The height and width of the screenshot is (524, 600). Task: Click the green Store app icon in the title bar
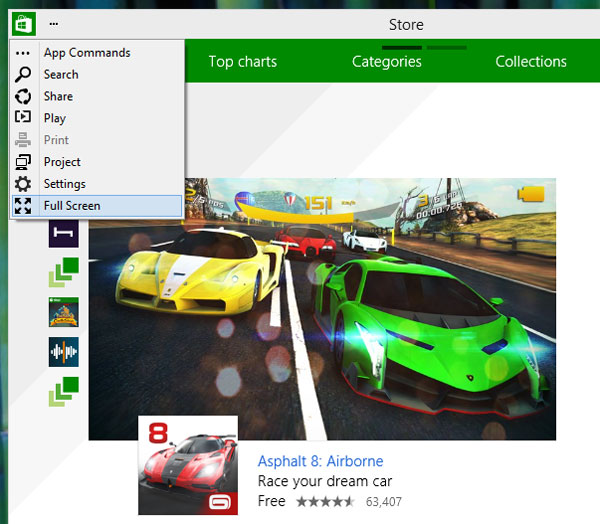pyautogui.click(x=24, y=24)
